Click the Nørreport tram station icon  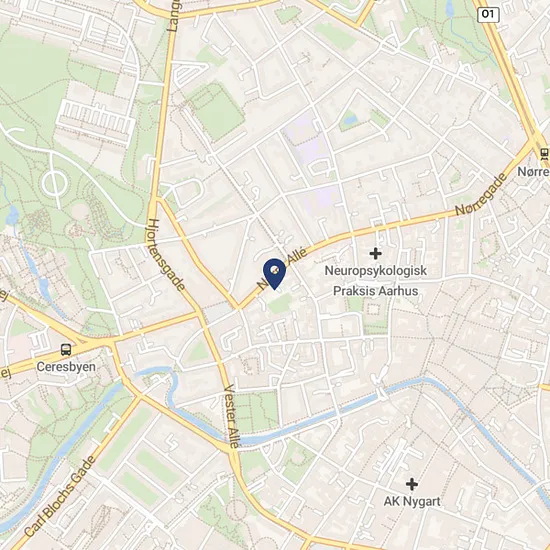(x=544, y=153)
